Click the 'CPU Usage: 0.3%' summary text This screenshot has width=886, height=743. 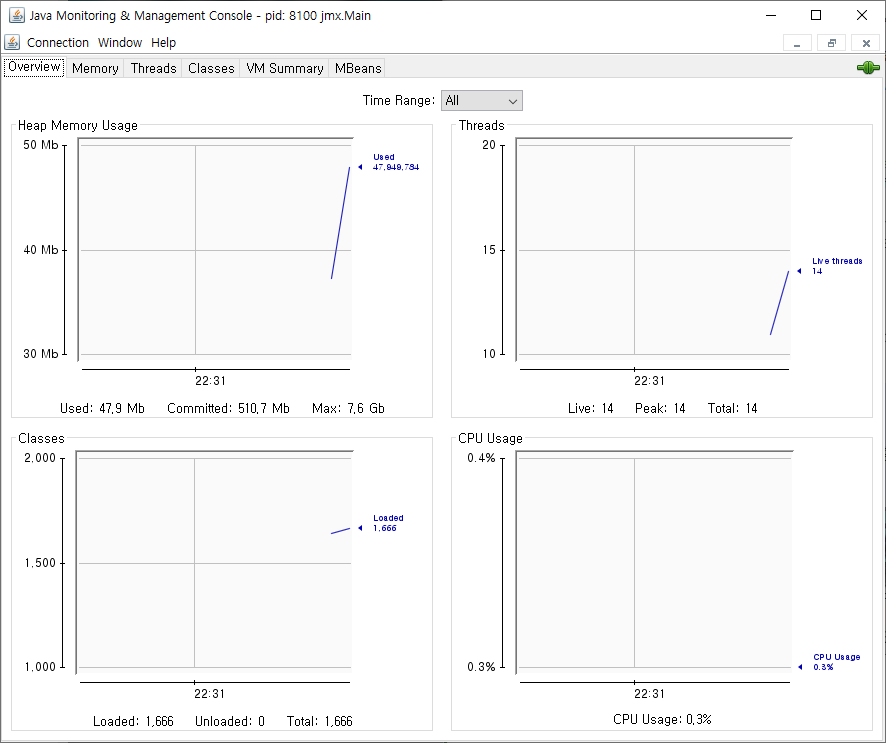662,720
